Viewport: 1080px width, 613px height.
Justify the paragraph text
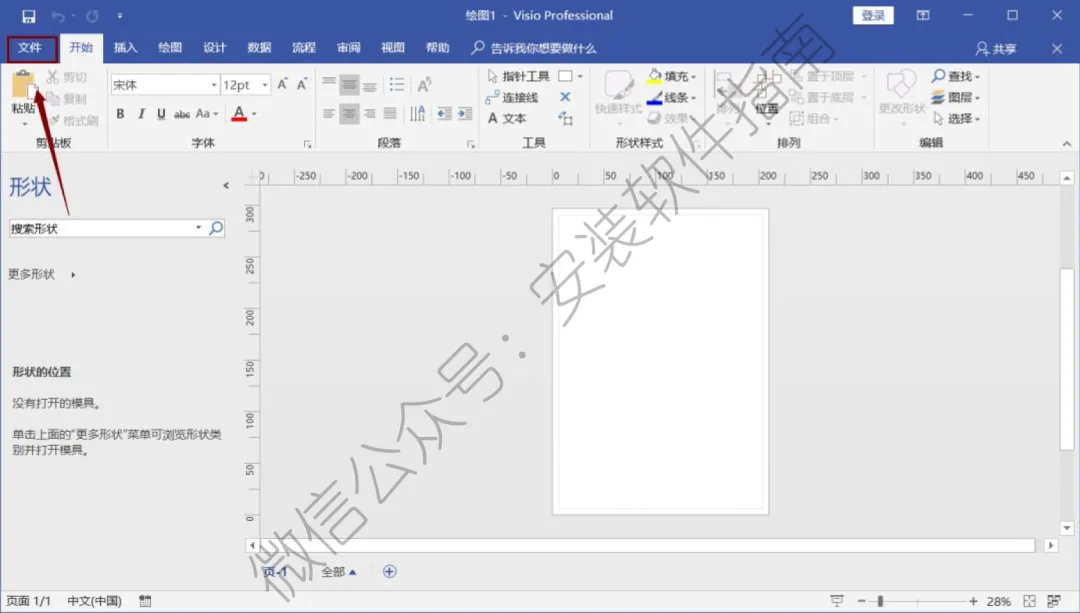[390, 114]
